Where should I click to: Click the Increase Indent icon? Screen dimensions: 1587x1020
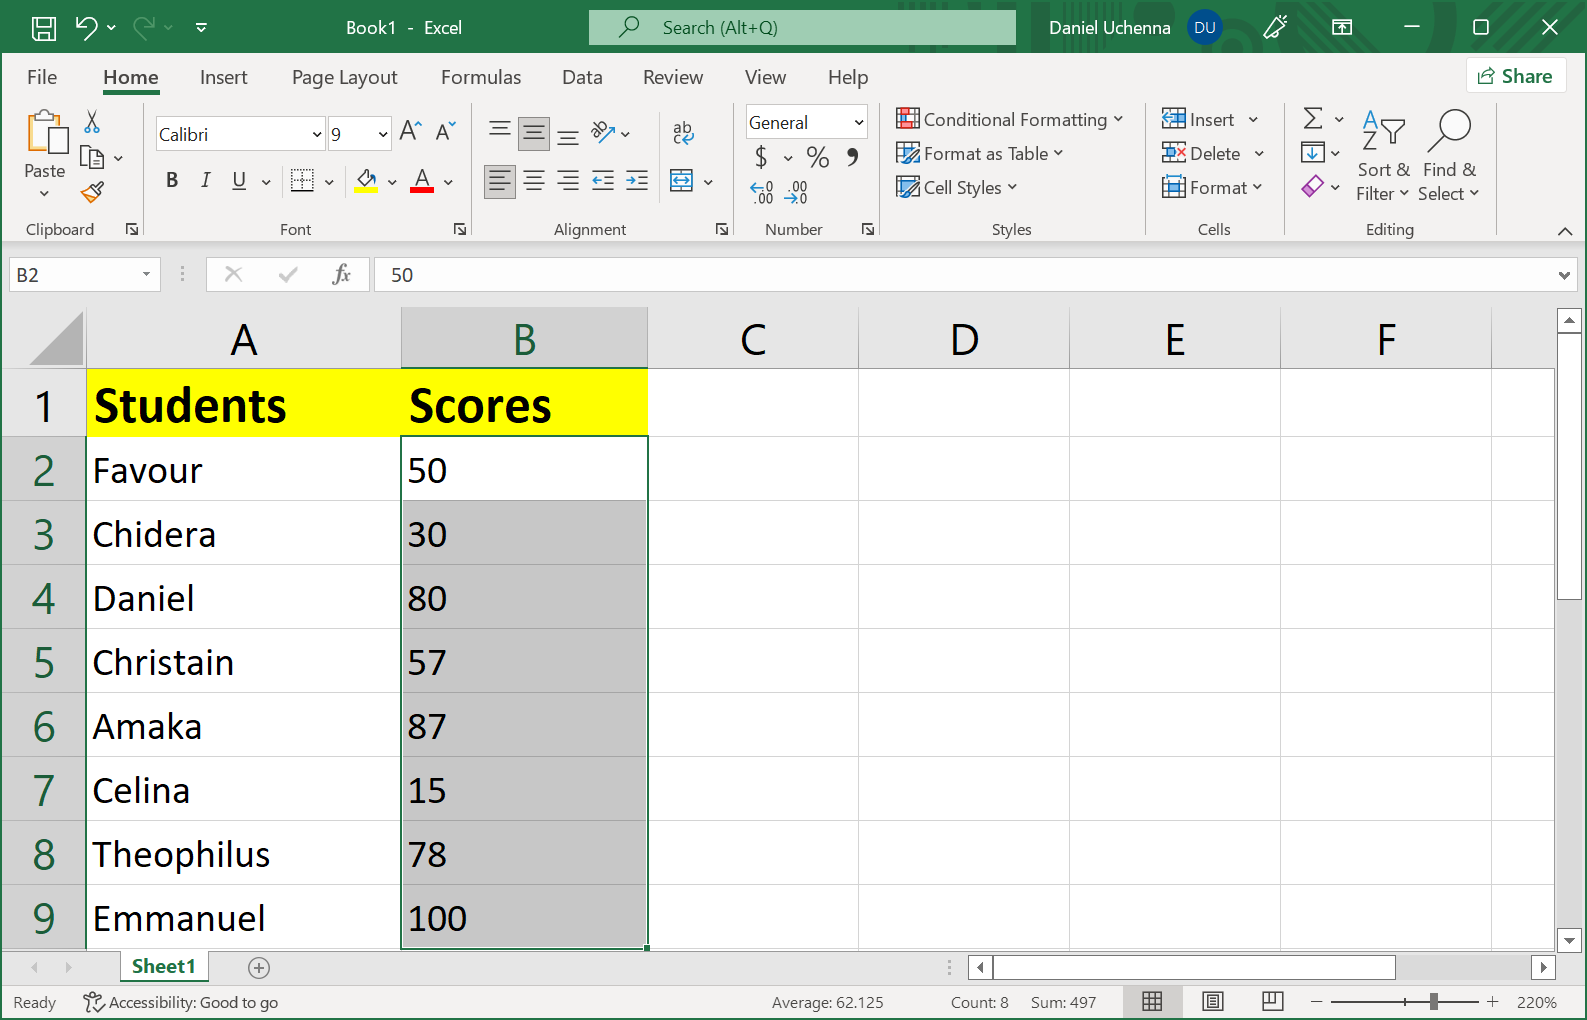pos(637,180)
